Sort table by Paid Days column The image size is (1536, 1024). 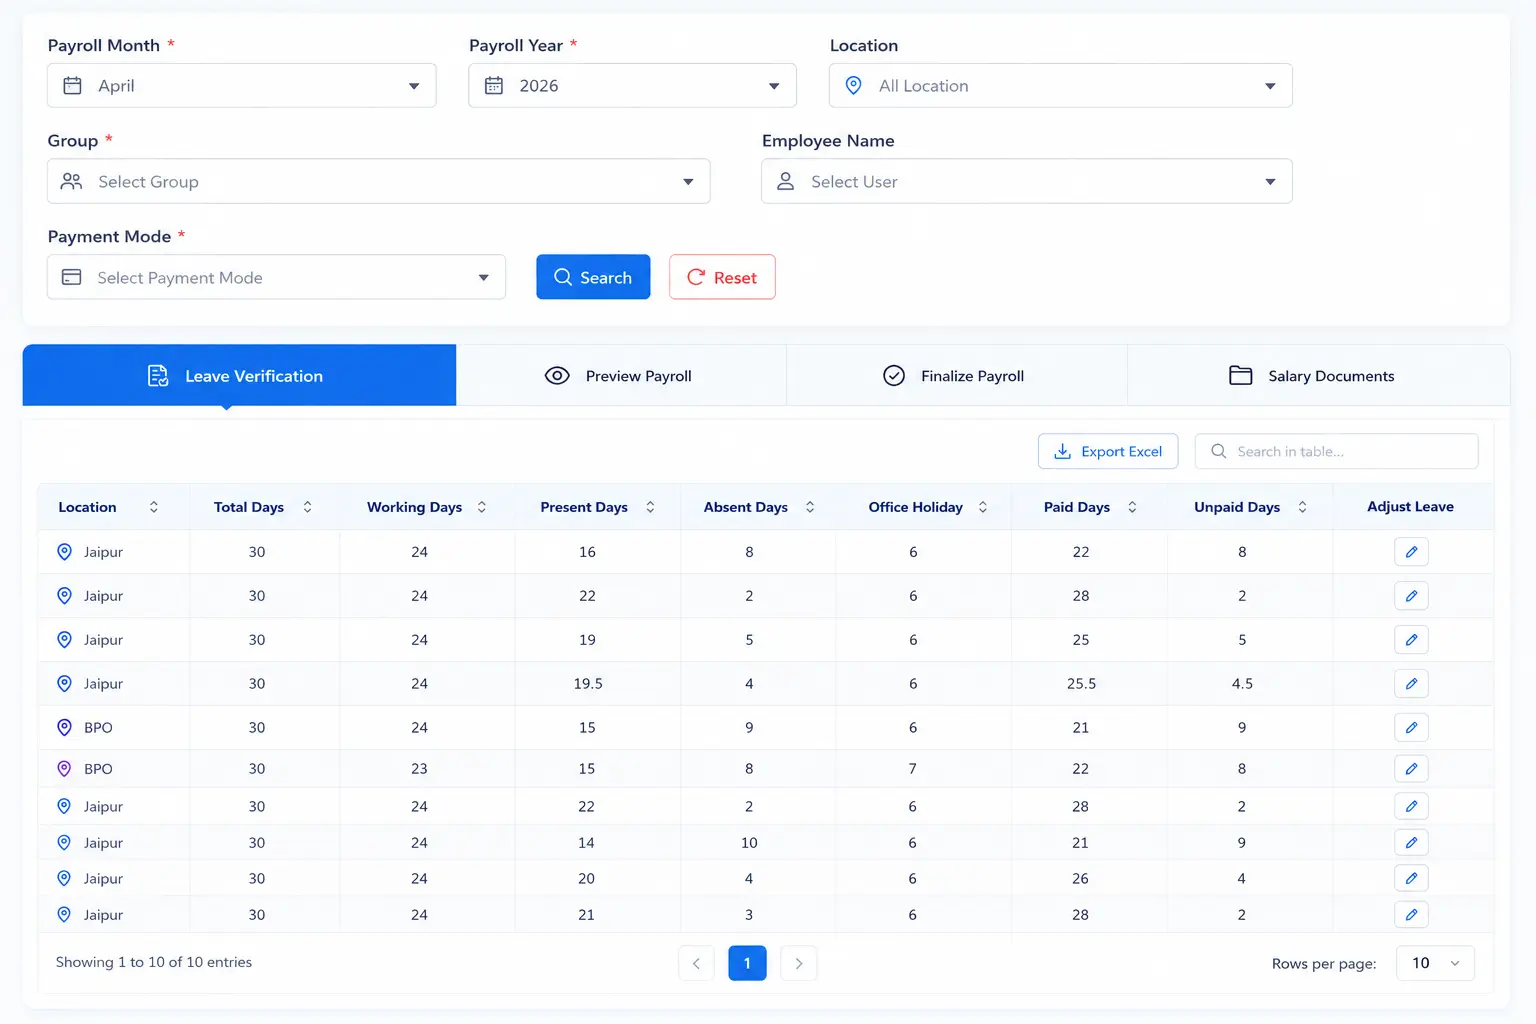(x=1132, y=507)
